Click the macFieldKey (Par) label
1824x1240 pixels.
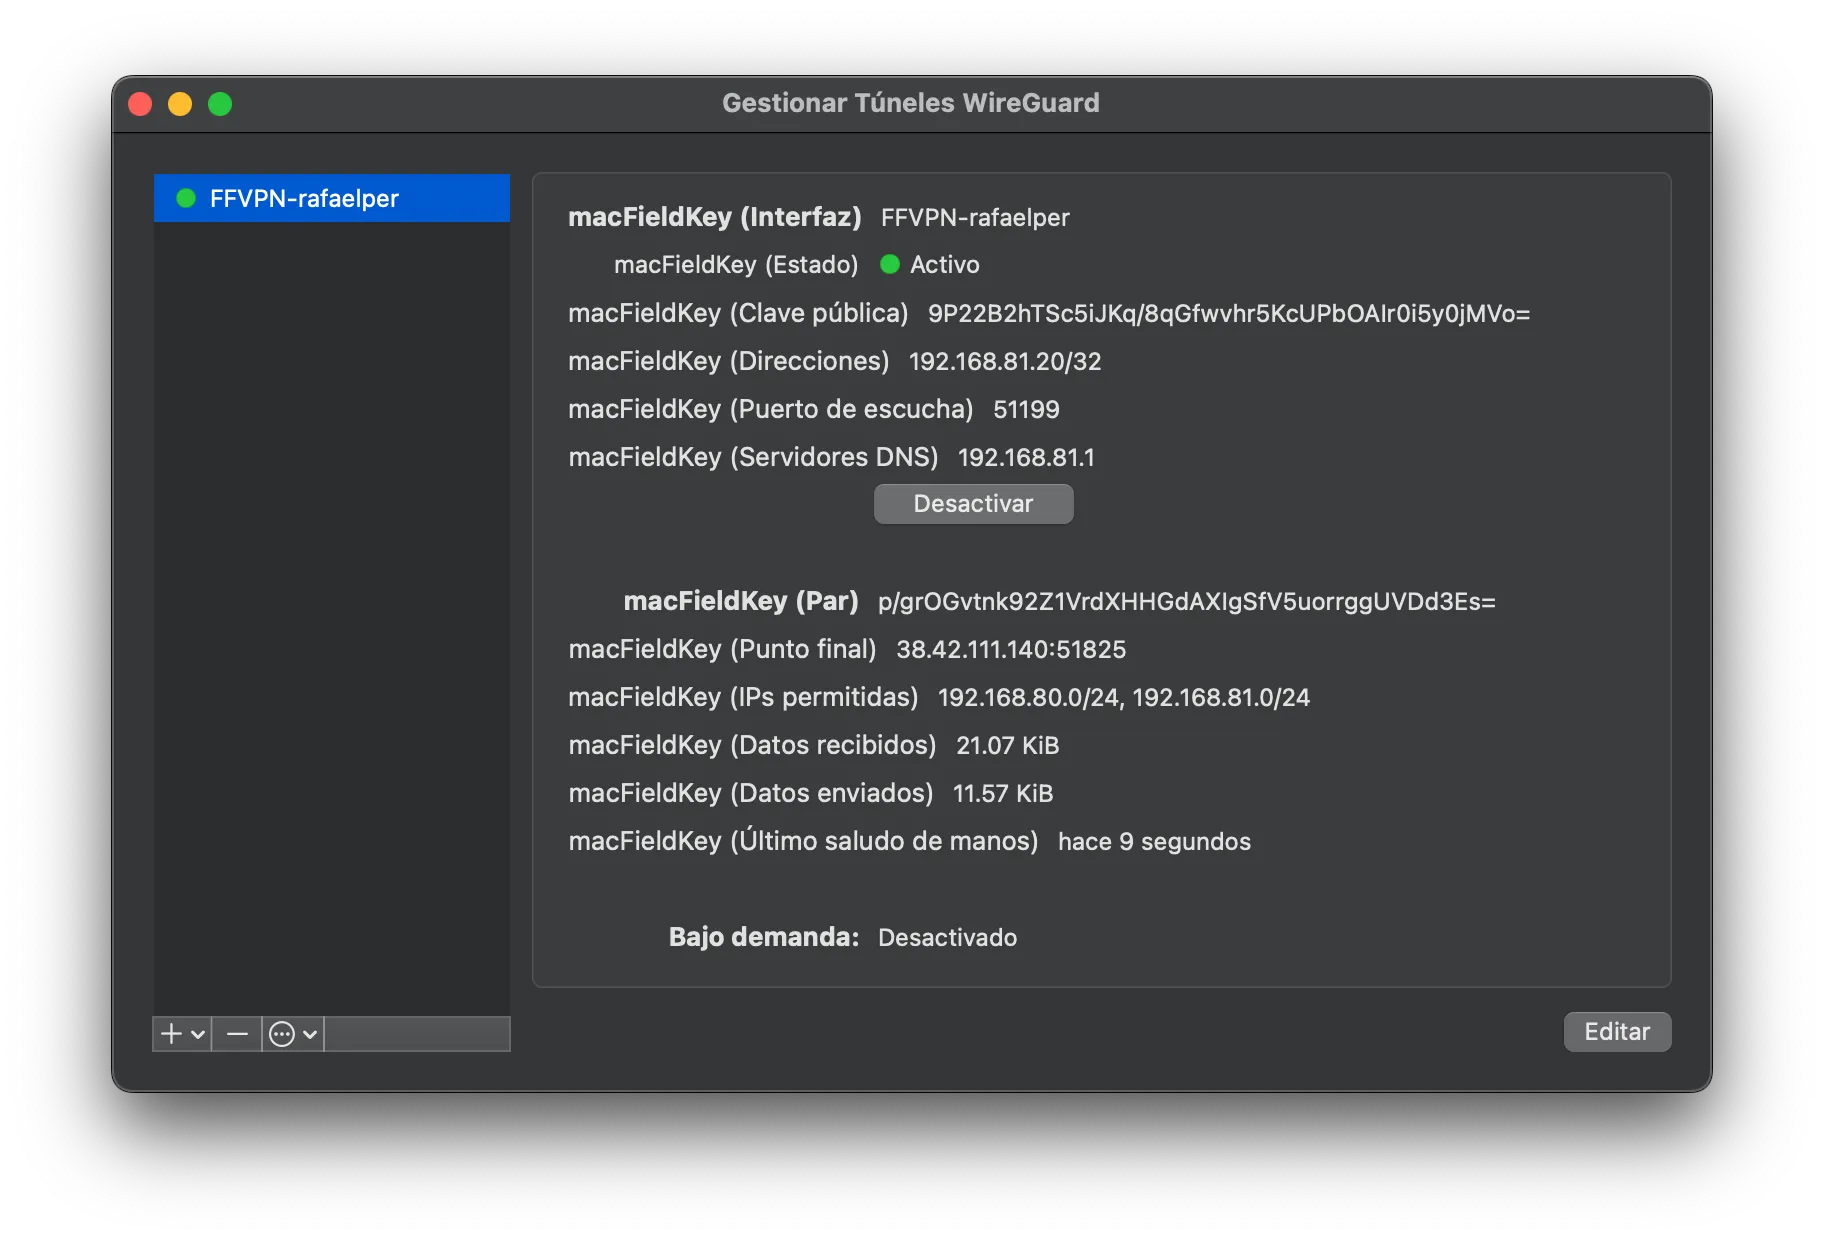point(741,601)
